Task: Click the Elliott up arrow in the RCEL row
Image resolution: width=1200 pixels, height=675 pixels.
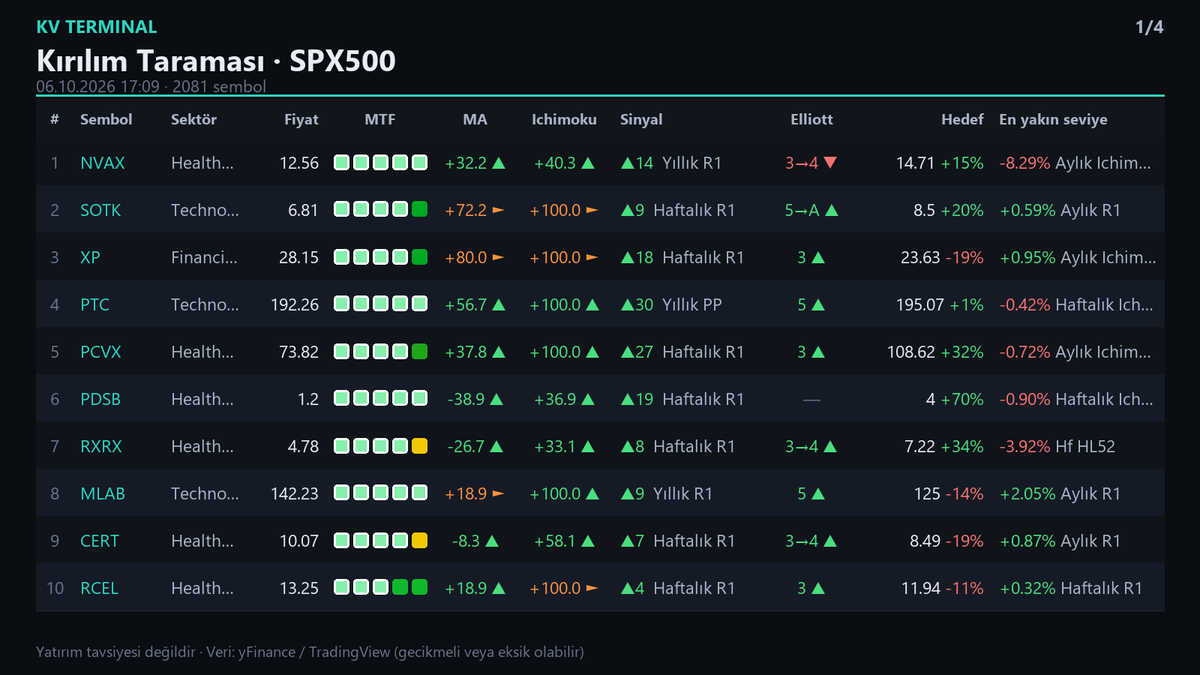Action: click(x=818, y=588)
